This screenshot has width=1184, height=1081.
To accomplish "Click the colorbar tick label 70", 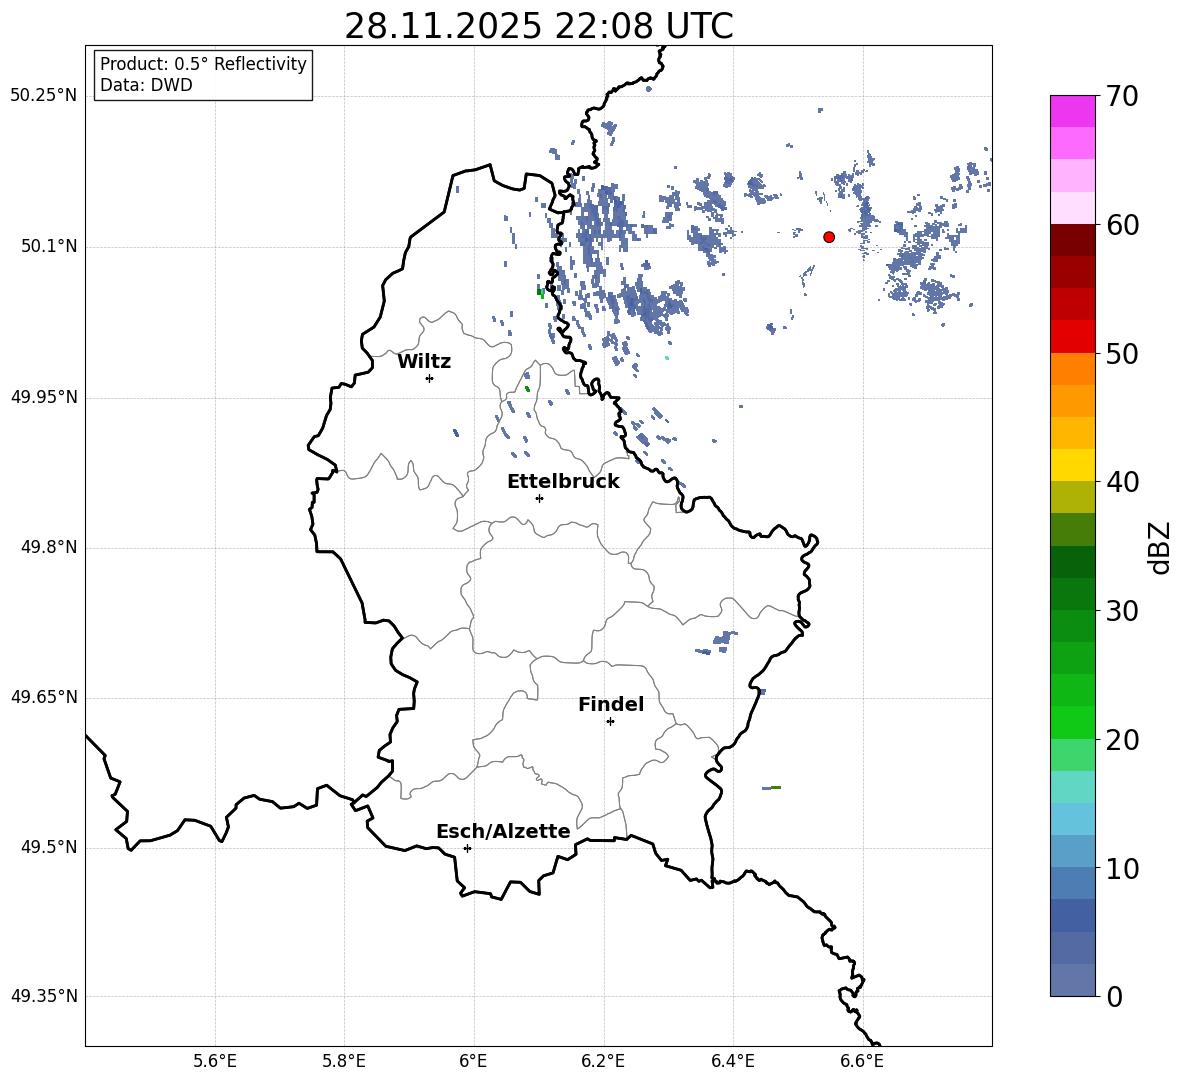I will point(1121,97).
